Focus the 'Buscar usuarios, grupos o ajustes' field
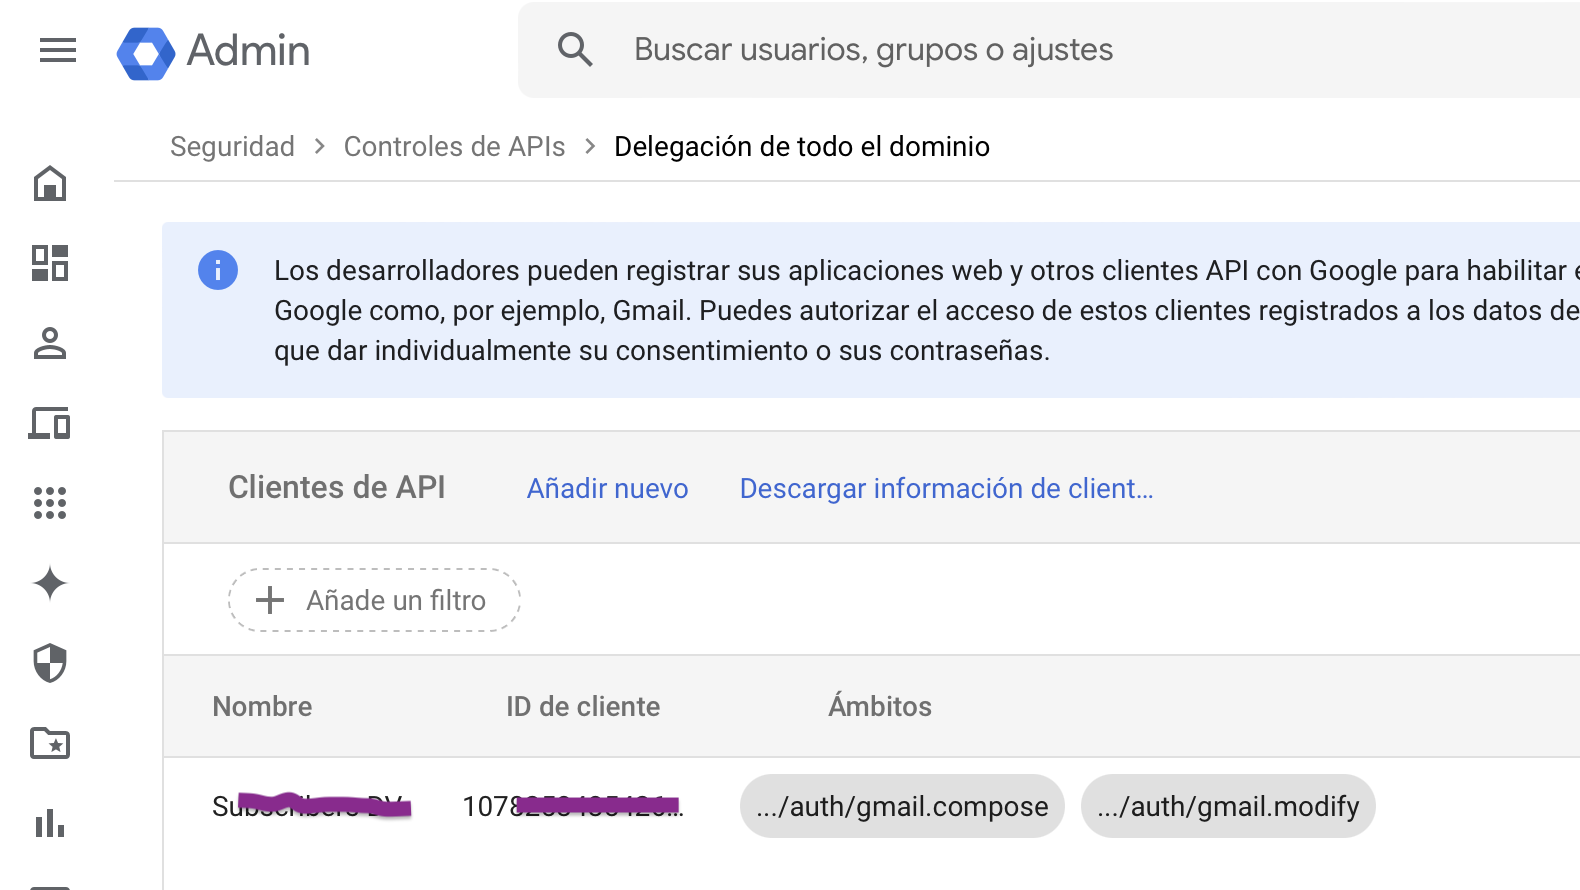The height and width of the screenshot is (890, 1580). pyautogui.click(x=1050, y=50)
